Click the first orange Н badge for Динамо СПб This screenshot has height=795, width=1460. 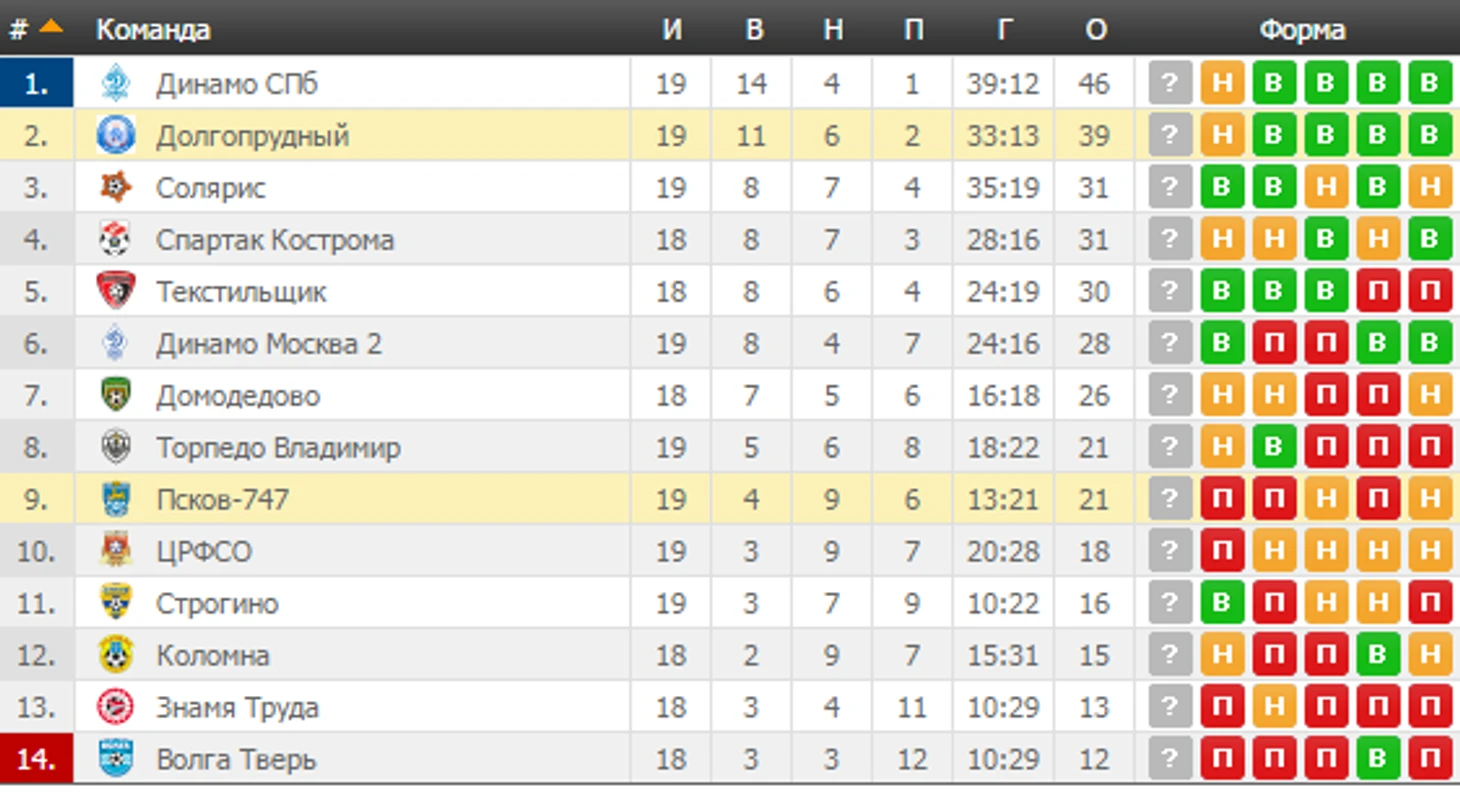1222,83
